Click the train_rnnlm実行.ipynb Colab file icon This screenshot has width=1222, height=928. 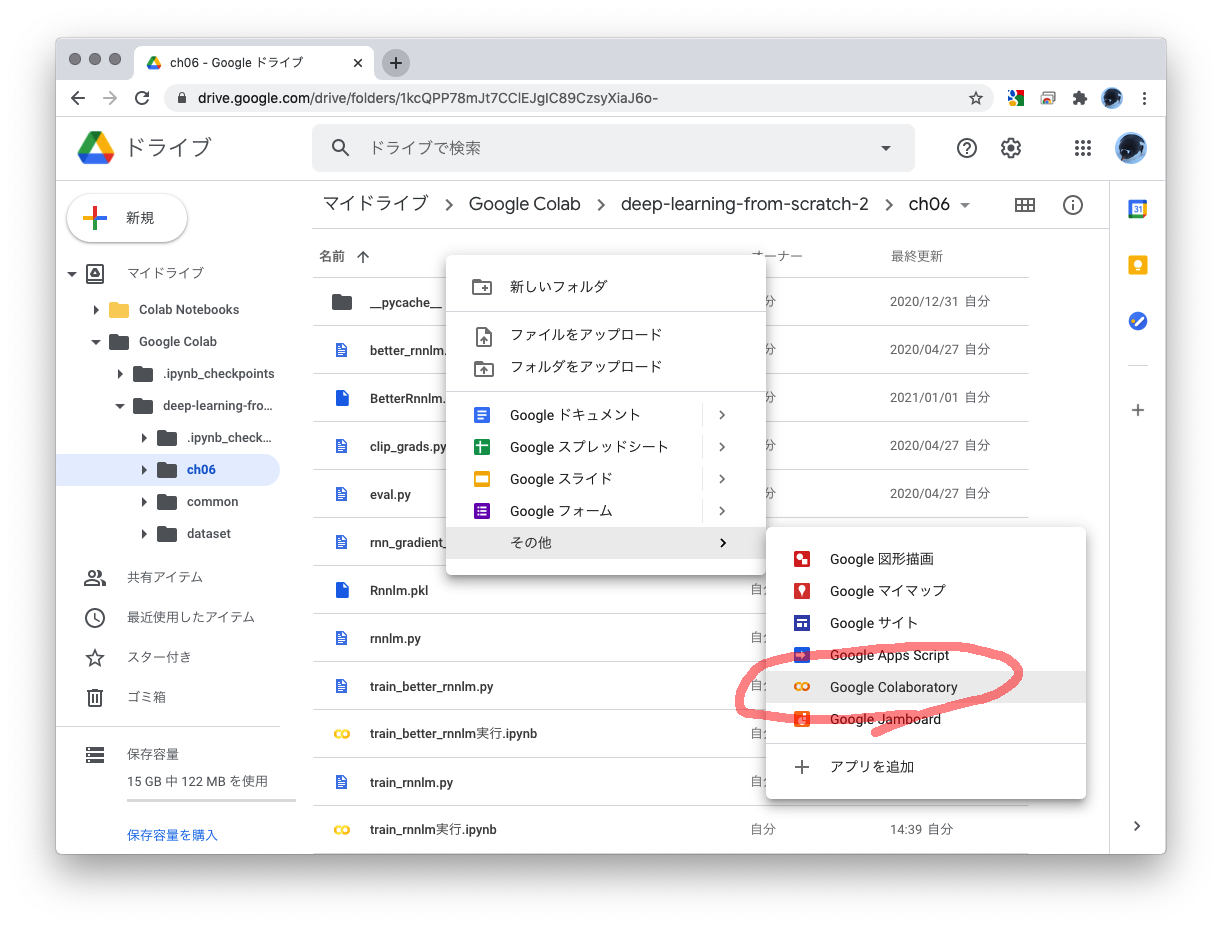342,830
